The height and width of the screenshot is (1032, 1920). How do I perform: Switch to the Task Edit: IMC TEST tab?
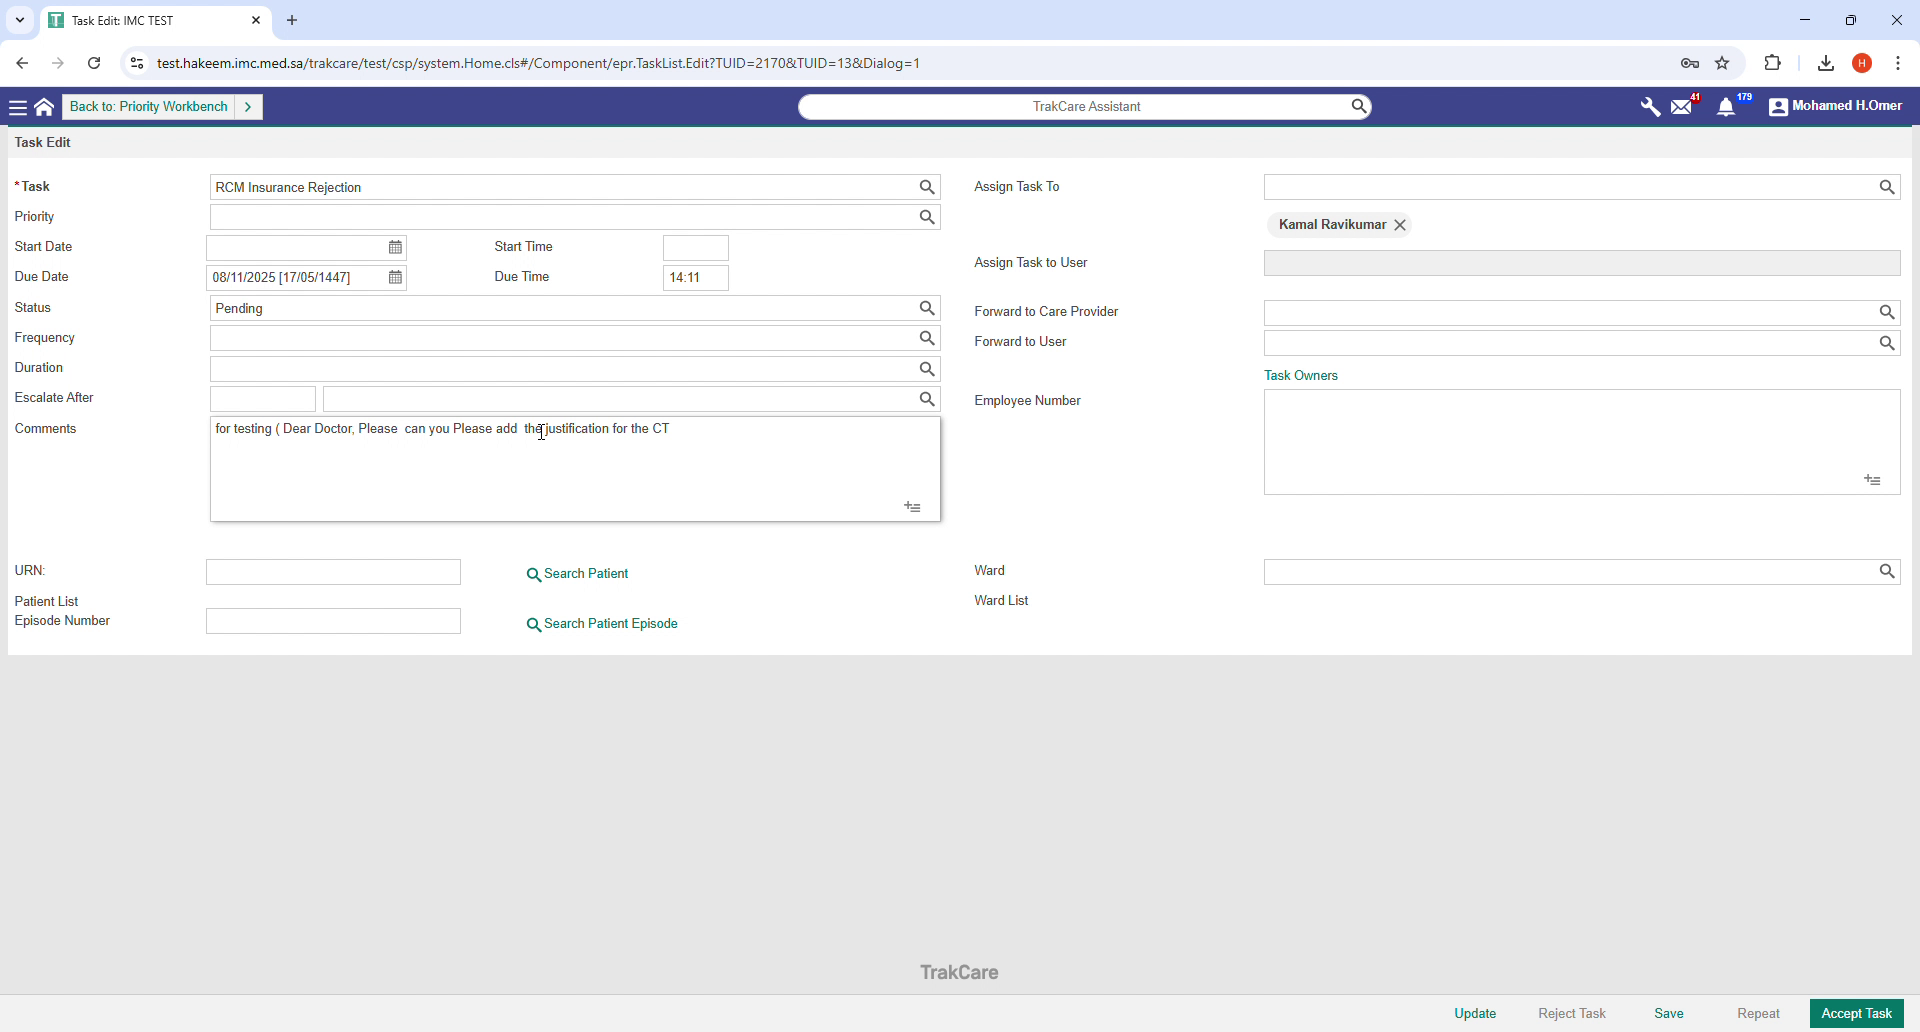[x=140, y=20]
